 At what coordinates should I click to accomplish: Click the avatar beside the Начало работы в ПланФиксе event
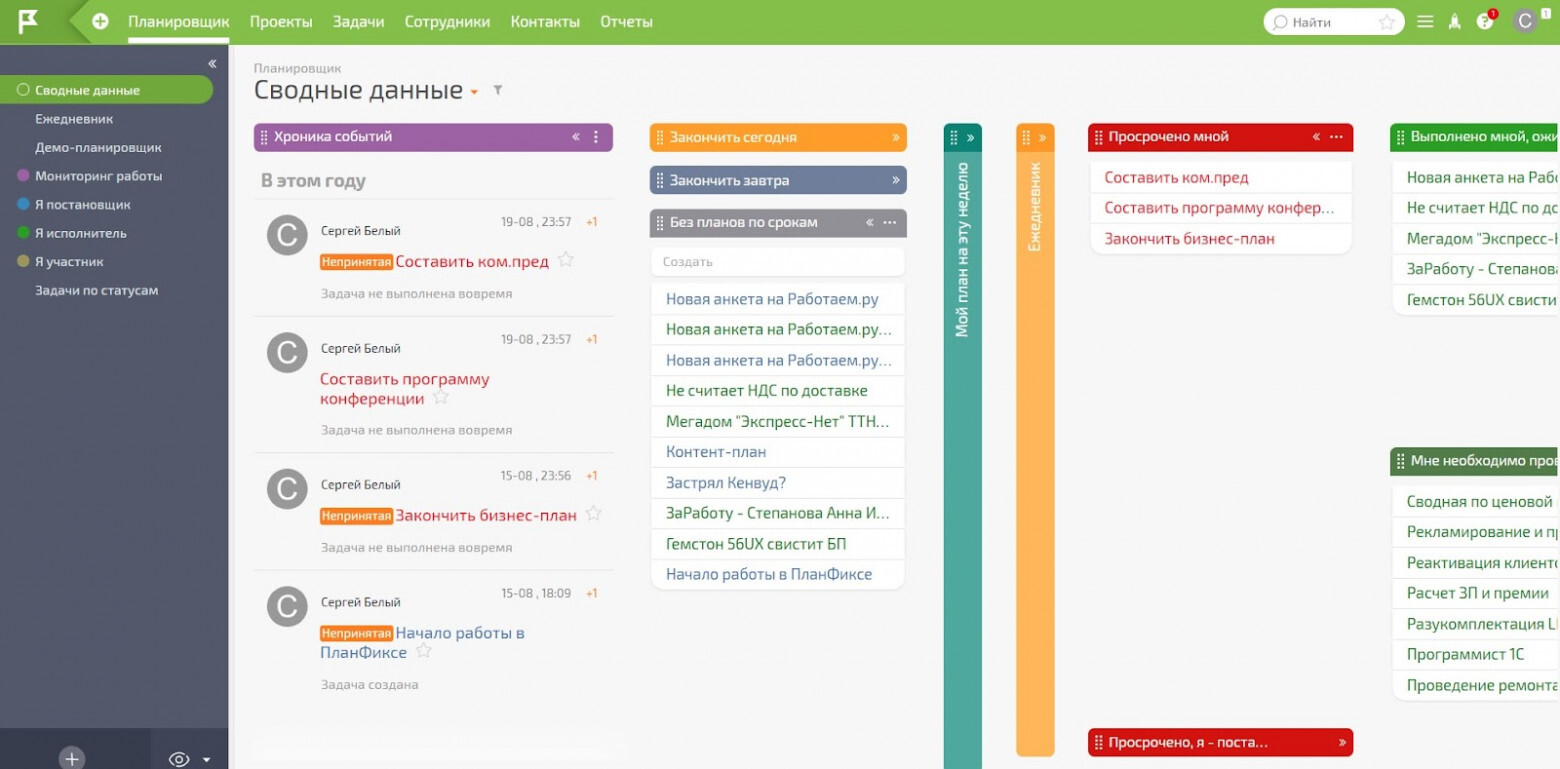pyautogui.click(x=287, y=606)
